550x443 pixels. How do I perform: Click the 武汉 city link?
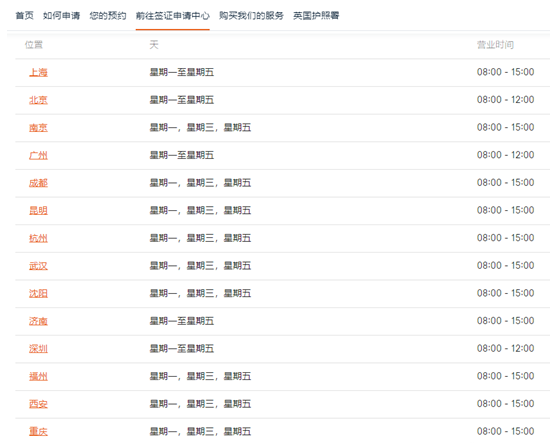(x=38, y=266)
